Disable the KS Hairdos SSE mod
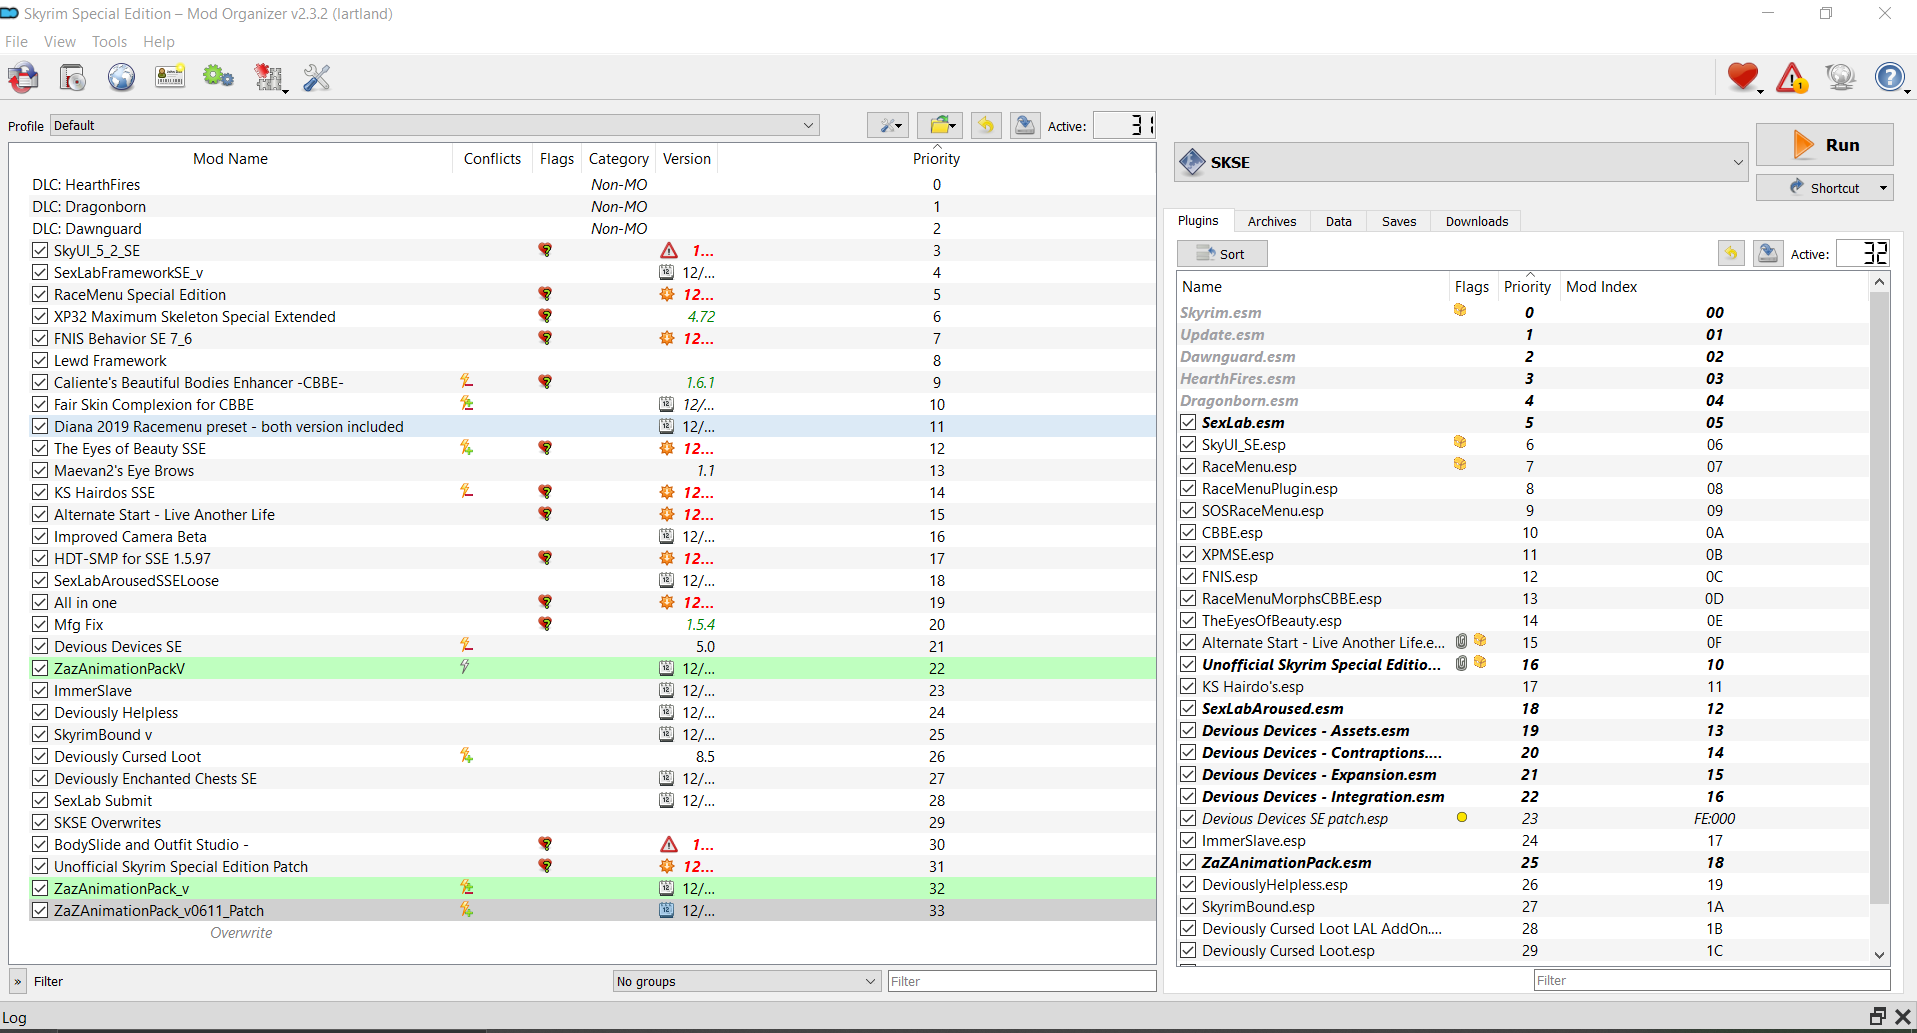 point(40,493)
